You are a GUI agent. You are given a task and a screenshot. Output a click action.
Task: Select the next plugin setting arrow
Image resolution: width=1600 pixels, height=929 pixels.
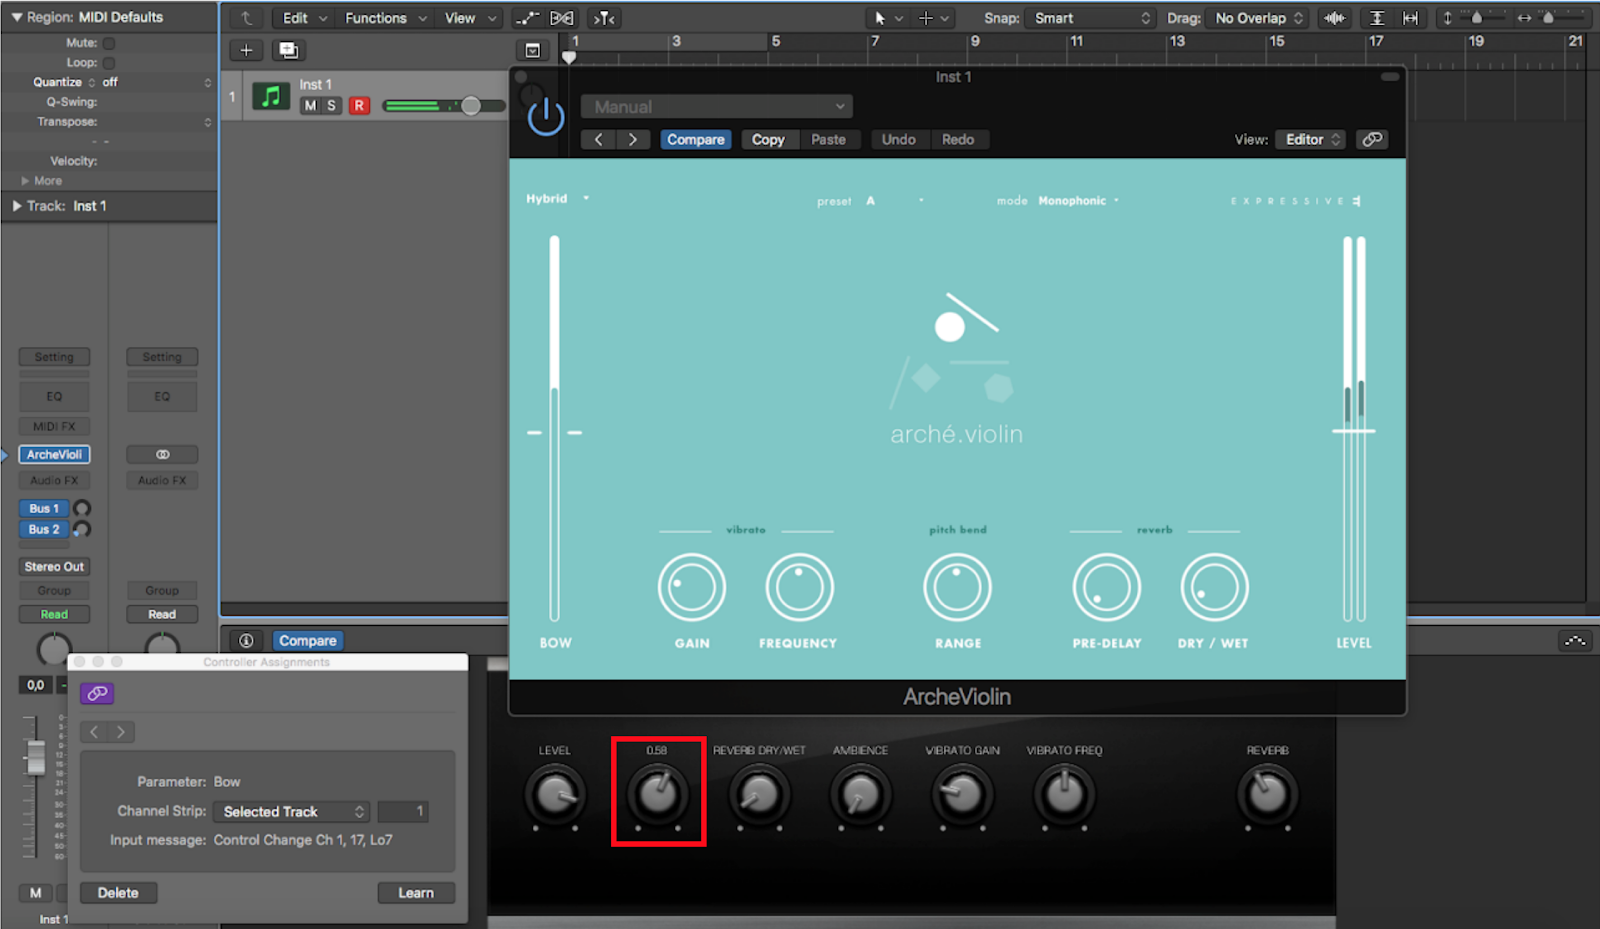[633, 140]
